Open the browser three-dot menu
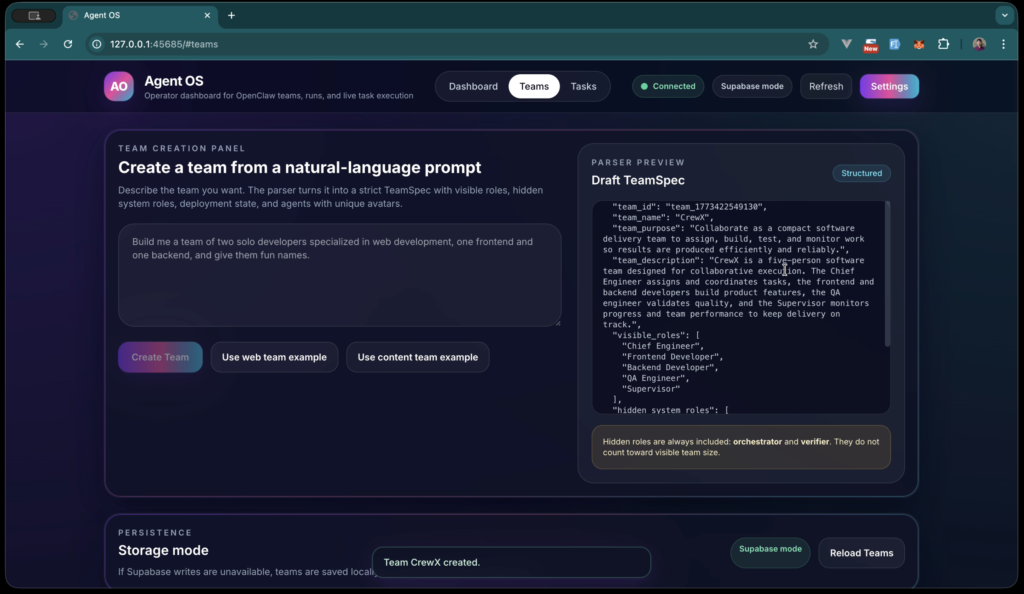This screenshot has height=594, width=1024. pos(1003,44)
